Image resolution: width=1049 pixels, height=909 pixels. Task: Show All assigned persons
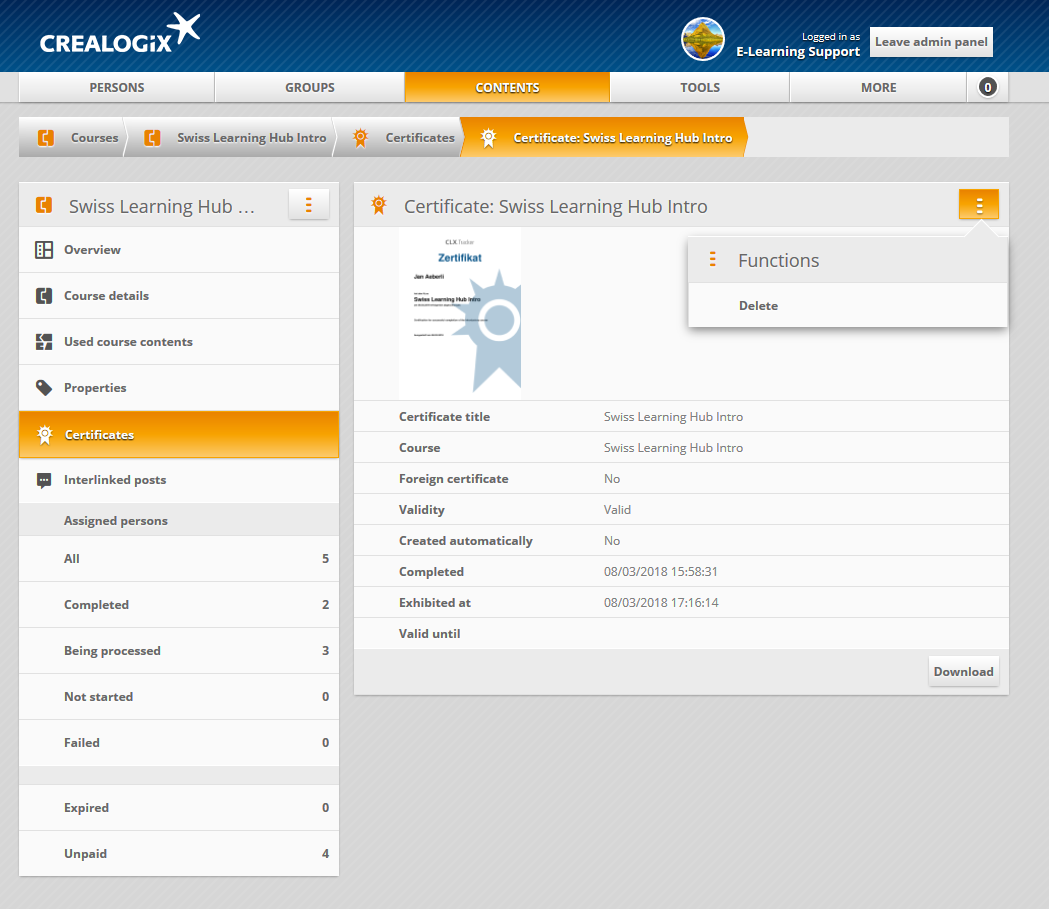pyautogui.click(x=179, y=559)
